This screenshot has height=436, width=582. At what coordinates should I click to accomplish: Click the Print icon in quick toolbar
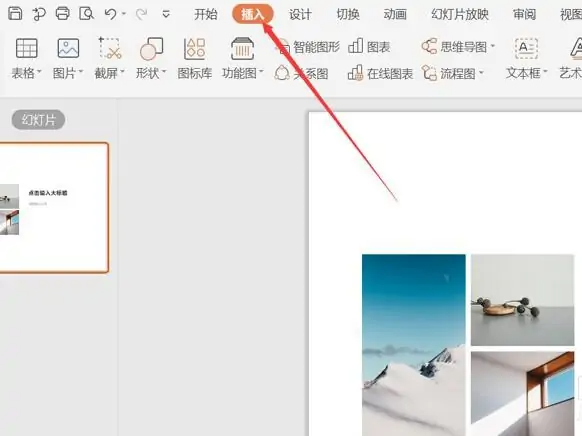[62, 14]
